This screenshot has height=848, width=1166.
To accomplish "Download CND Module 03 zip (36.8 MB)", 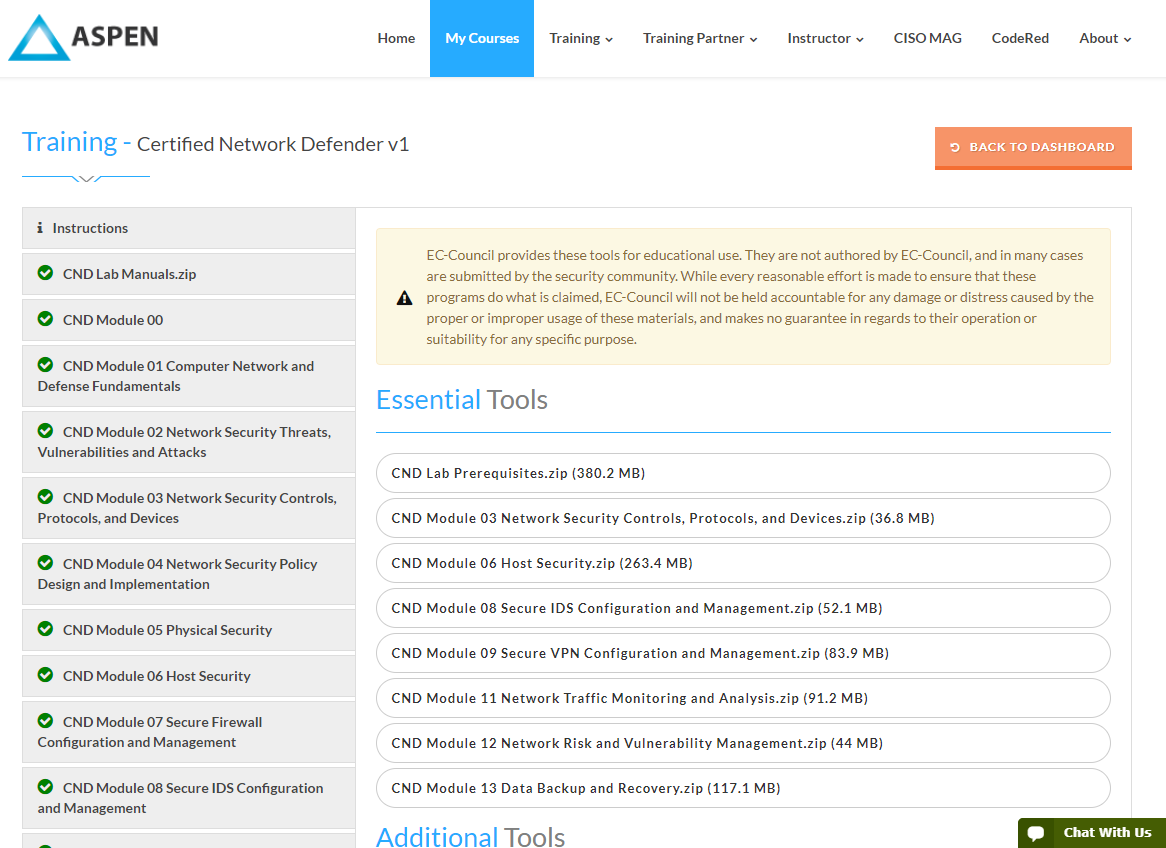I will [743, 518].
